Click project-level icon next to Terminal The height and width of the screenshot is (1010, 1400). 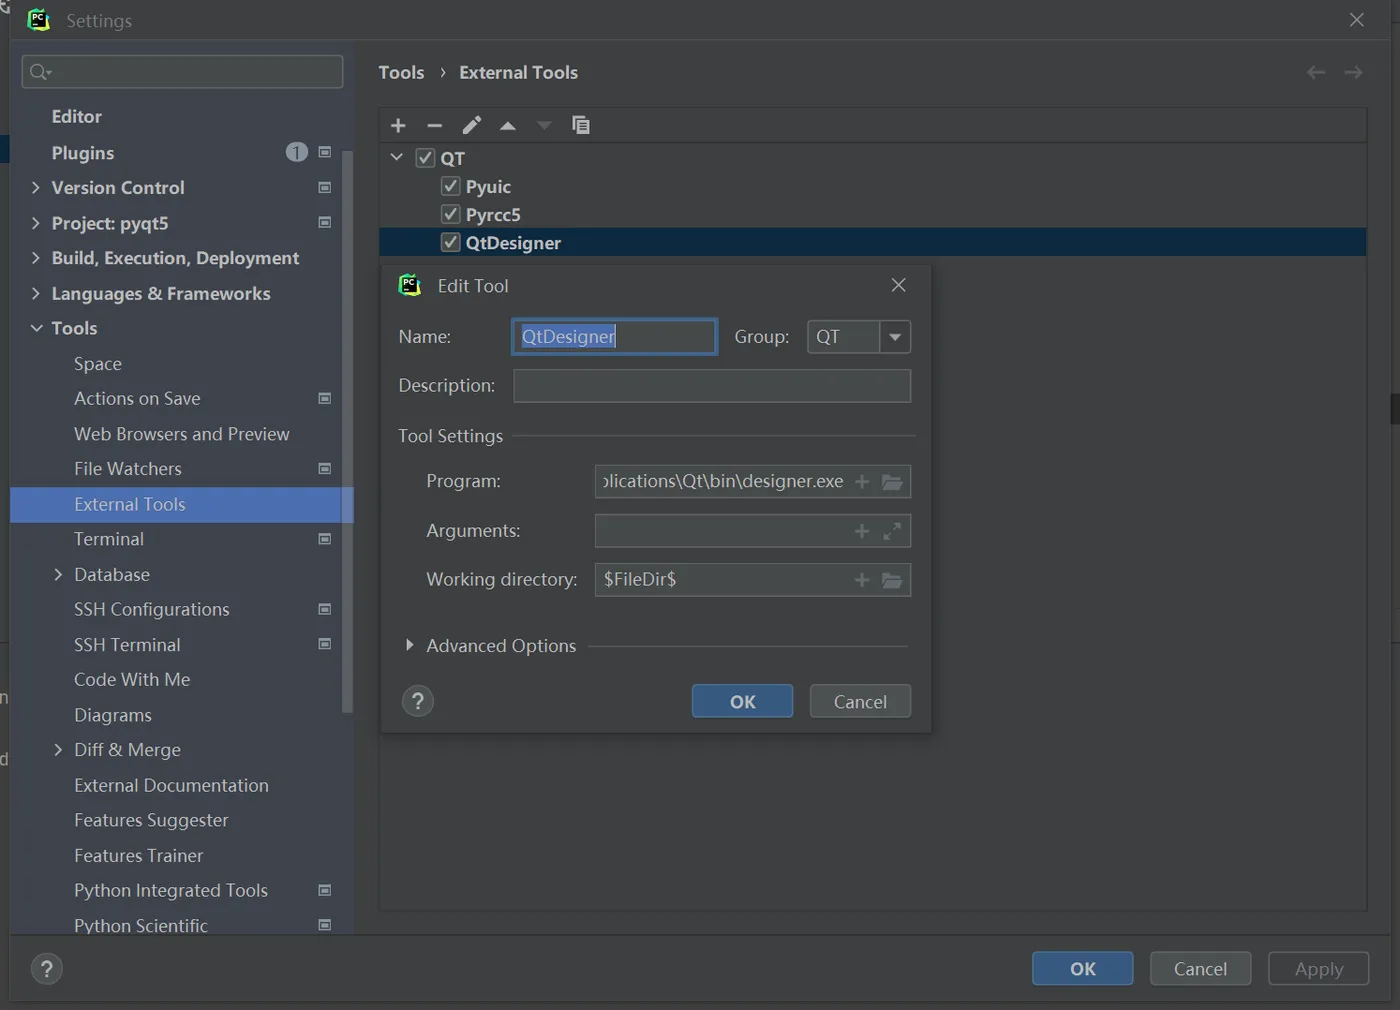(325, 538)
